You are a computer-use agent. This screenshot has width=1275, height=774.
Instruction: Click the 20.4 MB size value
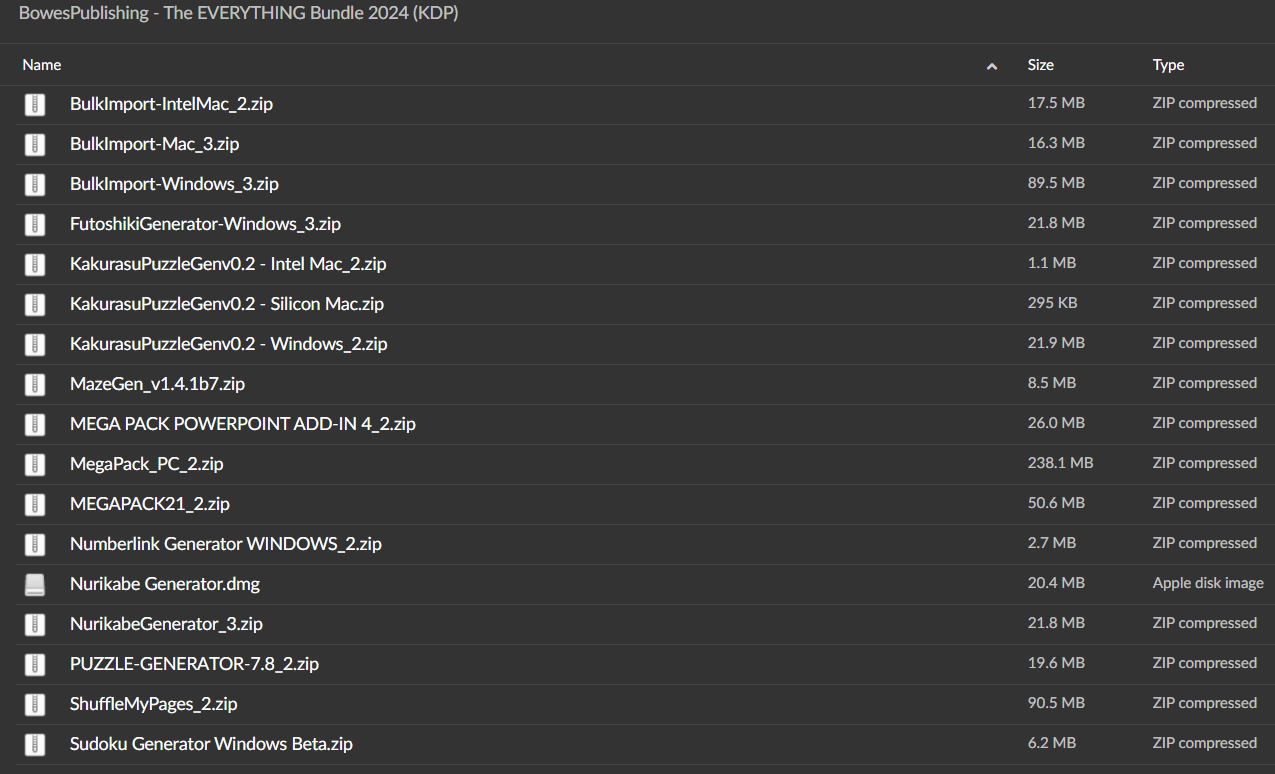[1056, 583]
